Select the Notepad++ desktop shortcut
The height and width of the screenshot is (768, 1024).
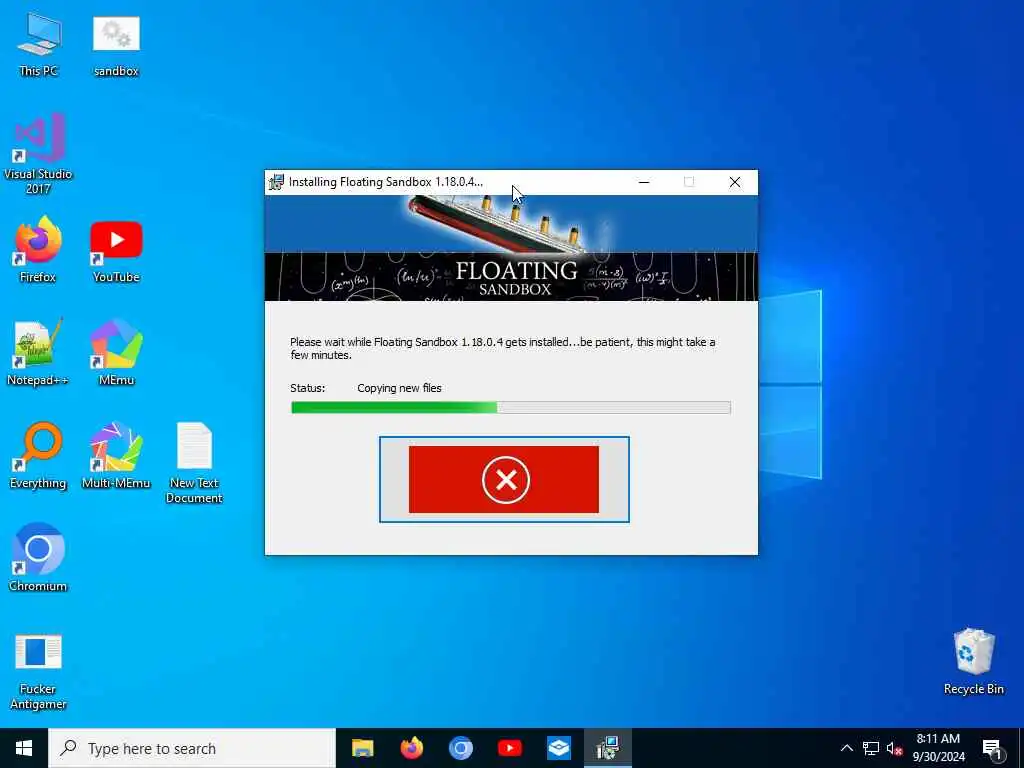point(38,353)
